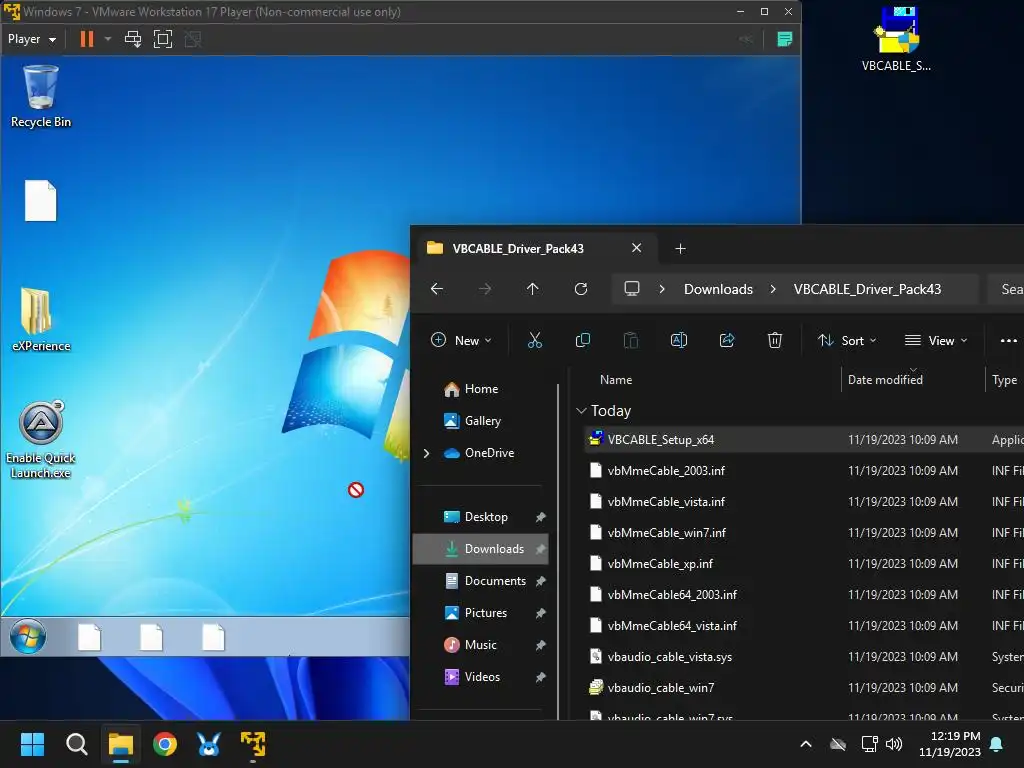This screenshot has height=768, width=1024.
Task: Refresh the Explorer folder view
Action: click(581, 289)
